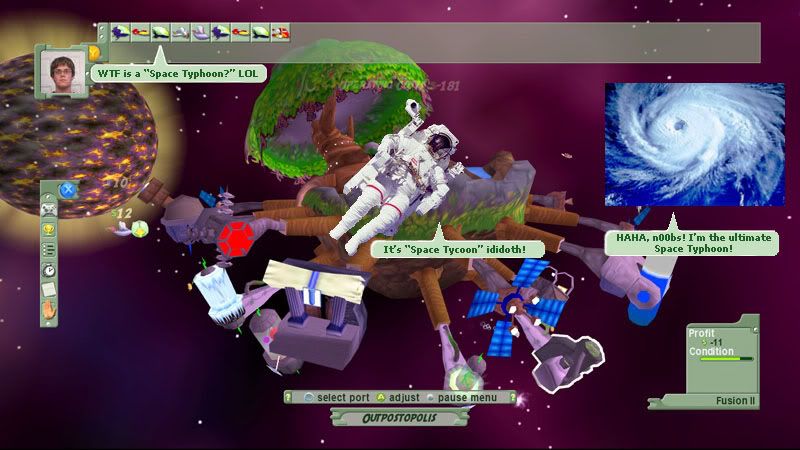800x450 pixels.
Task: Click the right question mark help icon
Action: point(512,397)
